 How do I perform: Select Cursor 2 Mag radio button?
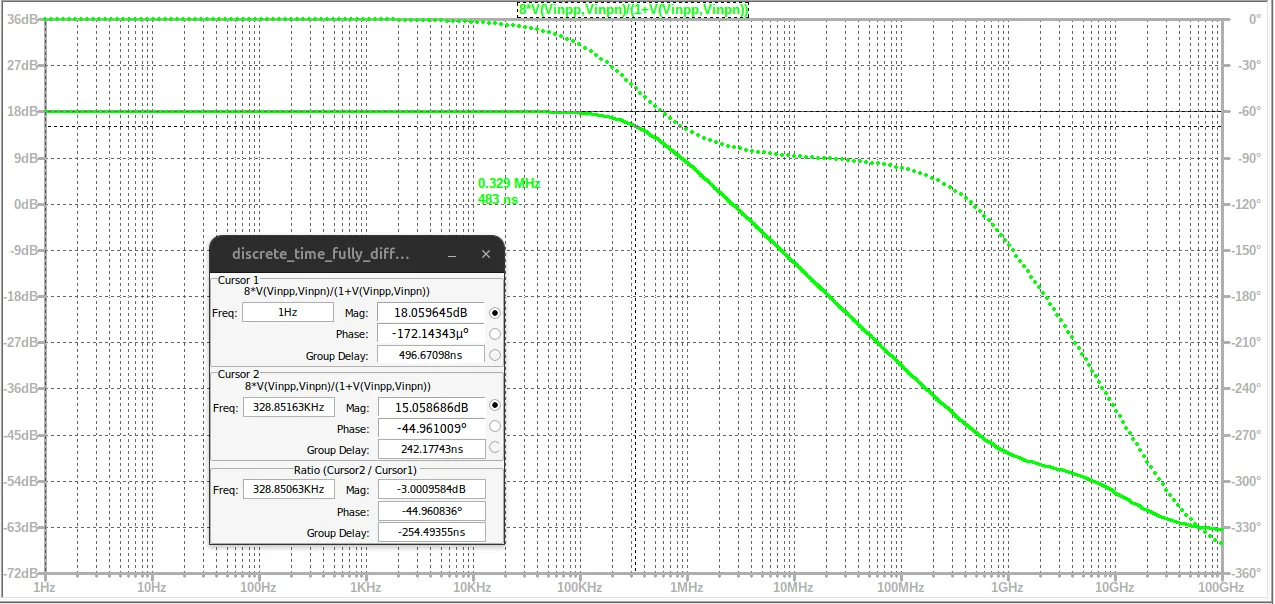point(494,407)
